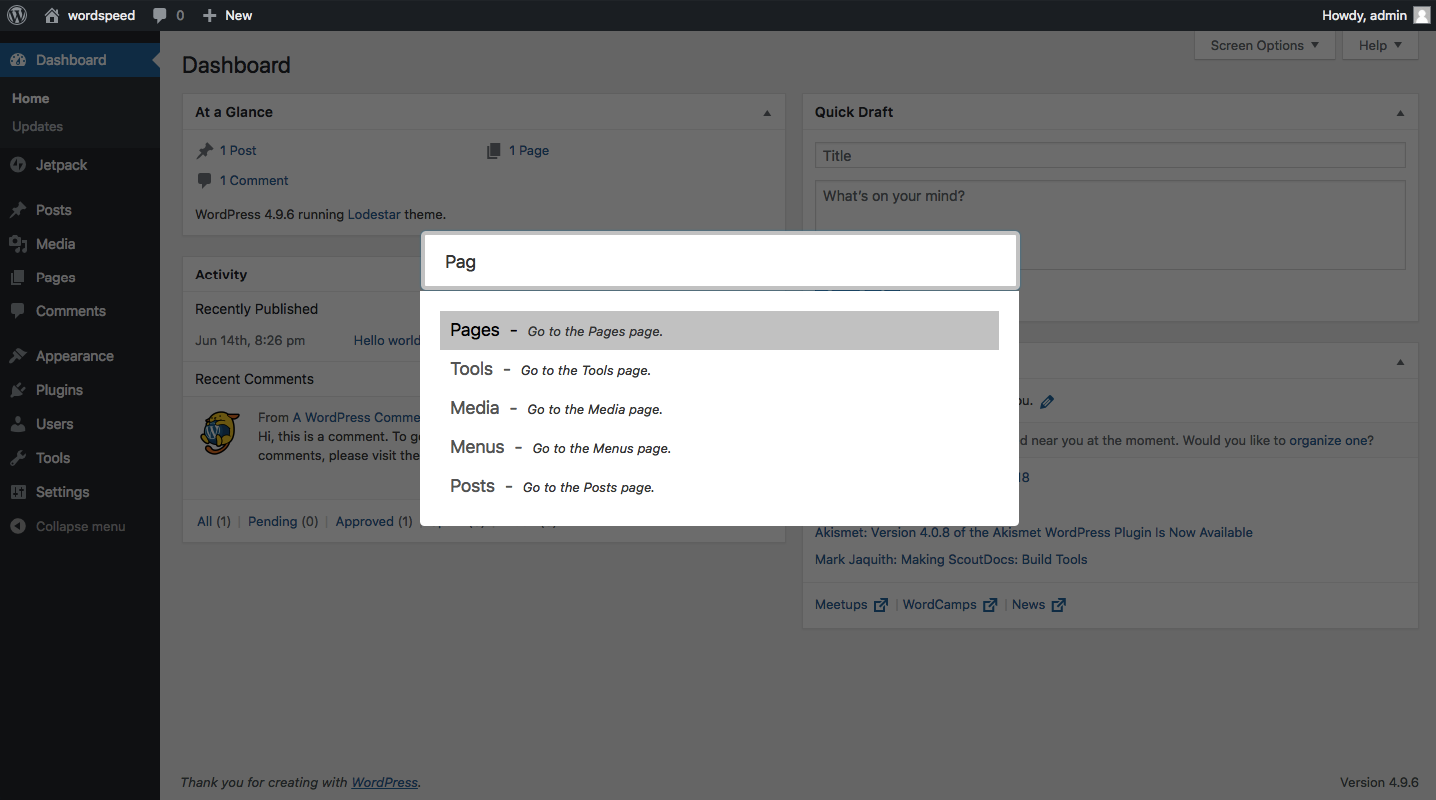Click the Jetpack sidebar icon
Viewport: 1436px width, 800px height.
18,165
